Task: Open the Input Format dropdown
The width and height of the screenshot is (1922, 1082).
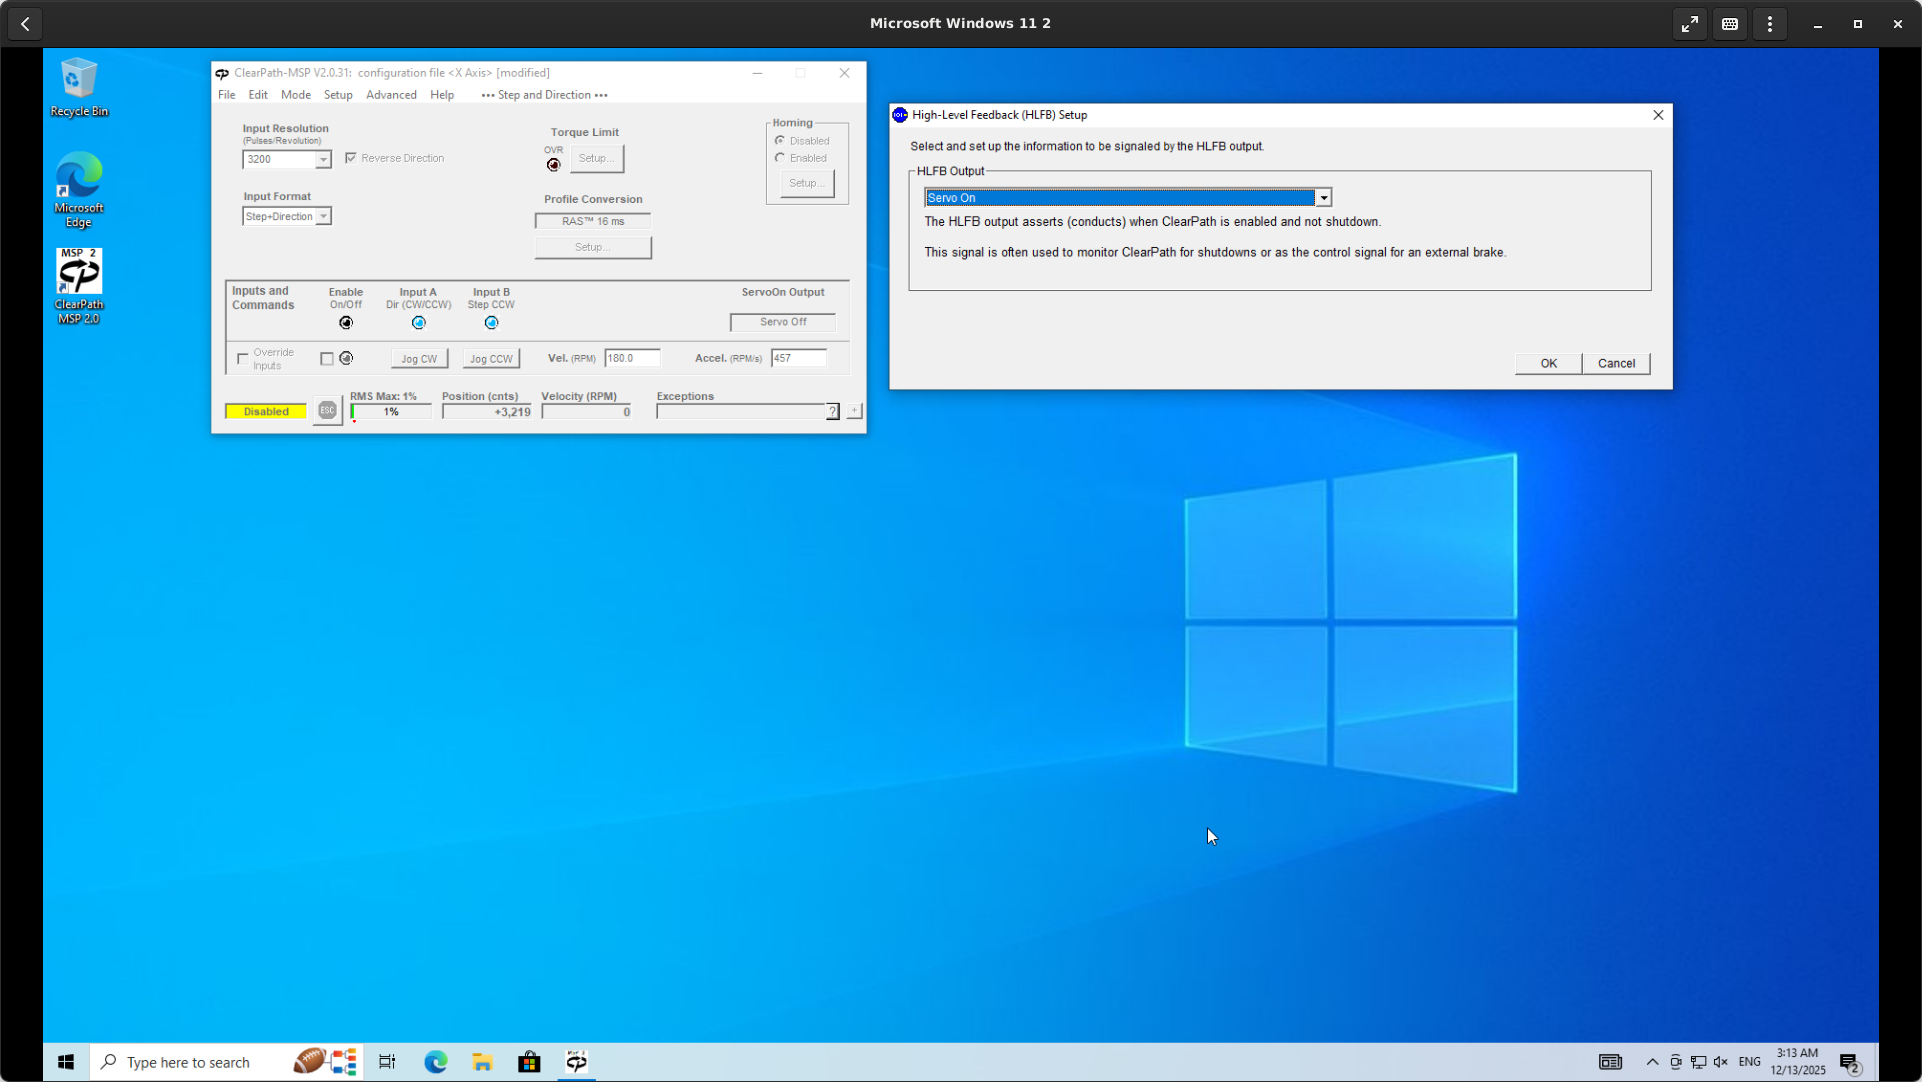Action: pyautogui.click(x=323, y=217)
